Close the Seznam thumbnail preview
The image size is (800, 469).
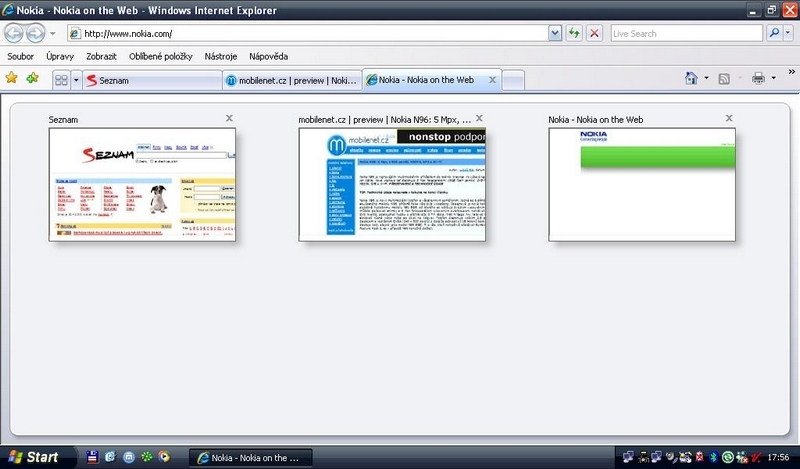pyautogui.click(x=230, y=118)
